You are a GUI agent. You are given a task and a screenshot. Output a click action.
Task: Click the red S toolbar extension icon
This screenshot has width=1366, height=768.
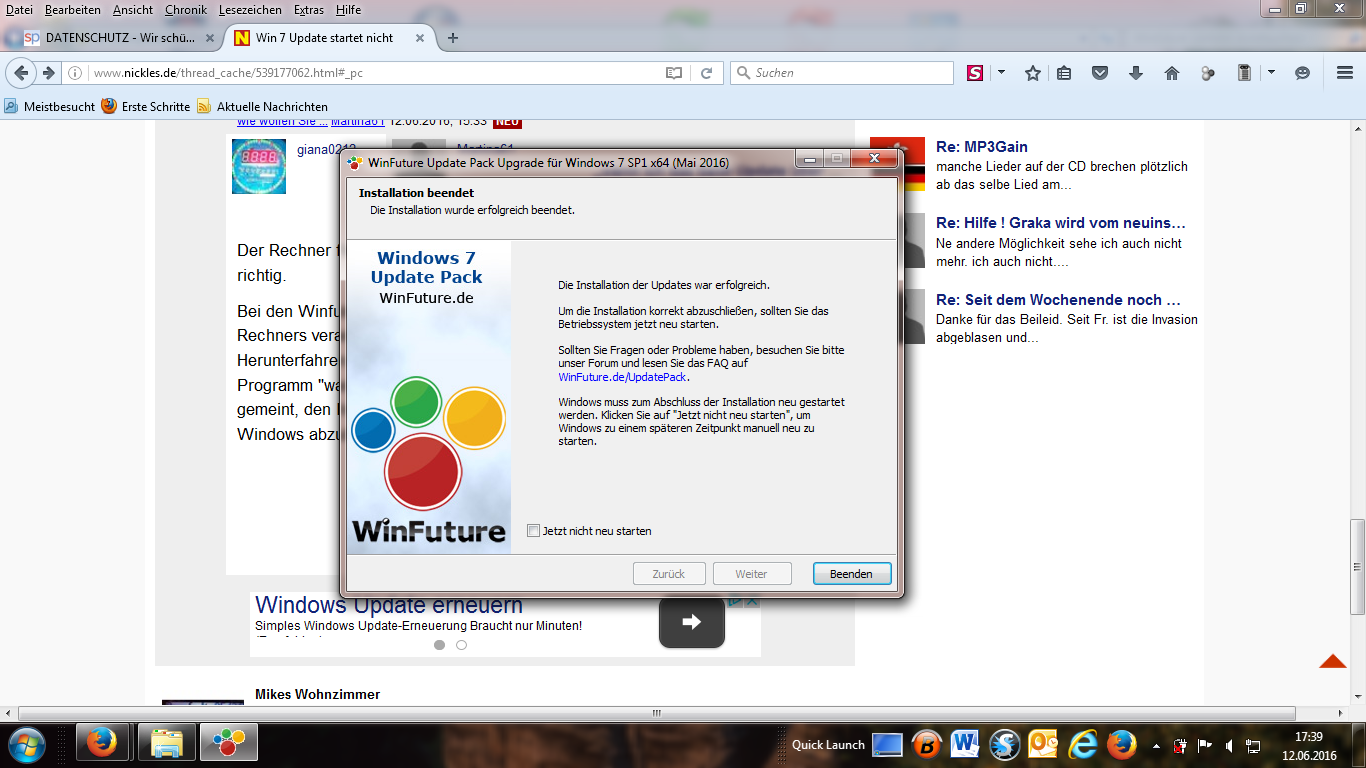coord(975,73)
